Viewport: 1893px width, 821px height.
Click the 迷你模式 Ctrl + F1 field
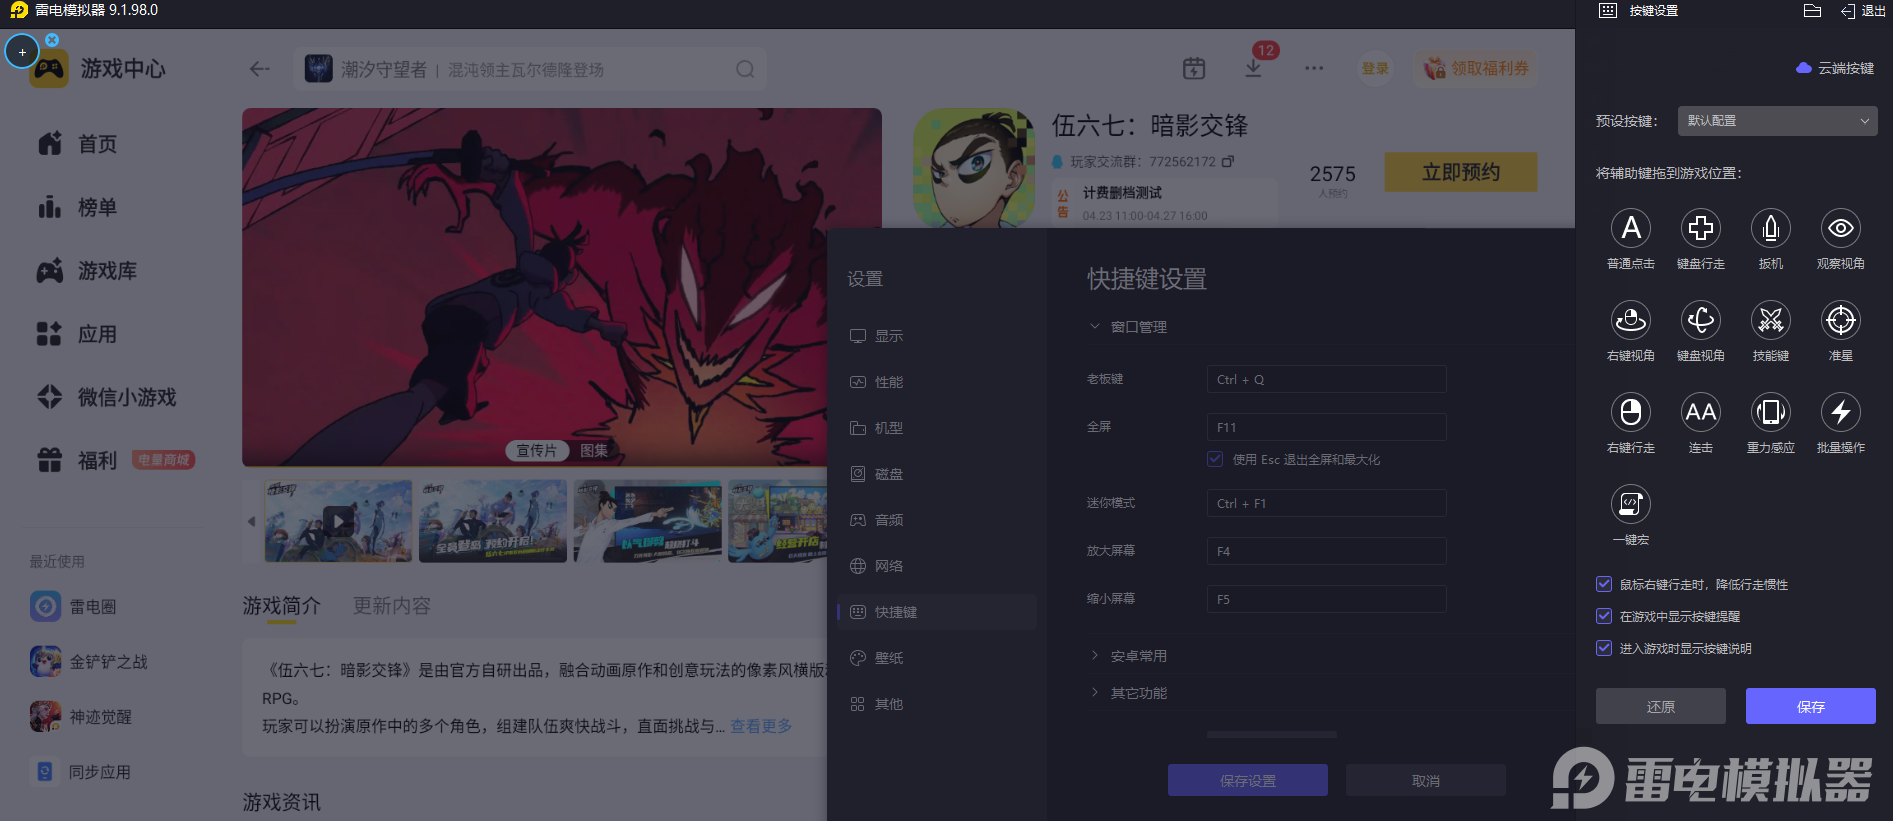click(x=1326, y=503)
